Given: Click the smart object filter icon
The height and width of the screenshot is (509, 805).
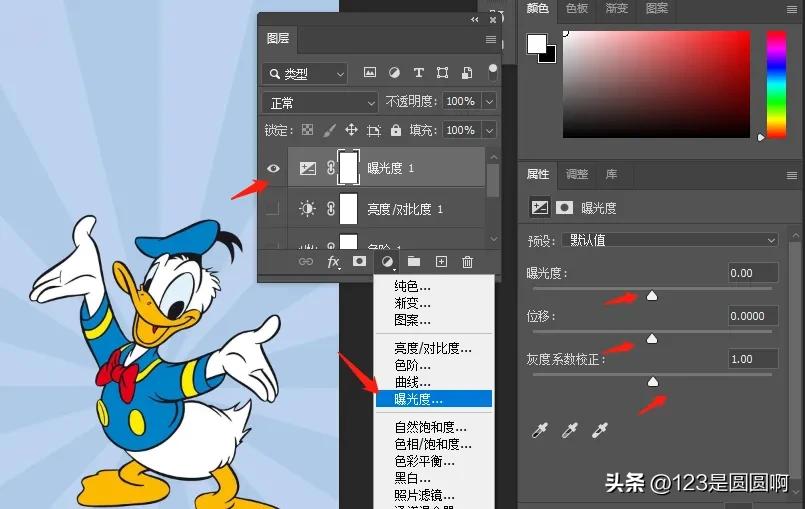Looking at the screenshot, I should pos(467,72).
